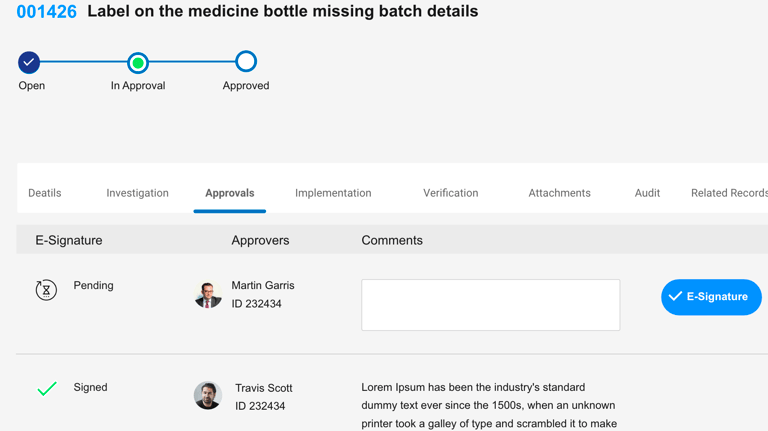View the Audit tab
This screenshot has width=768, height=431.
tap(647, 193)
